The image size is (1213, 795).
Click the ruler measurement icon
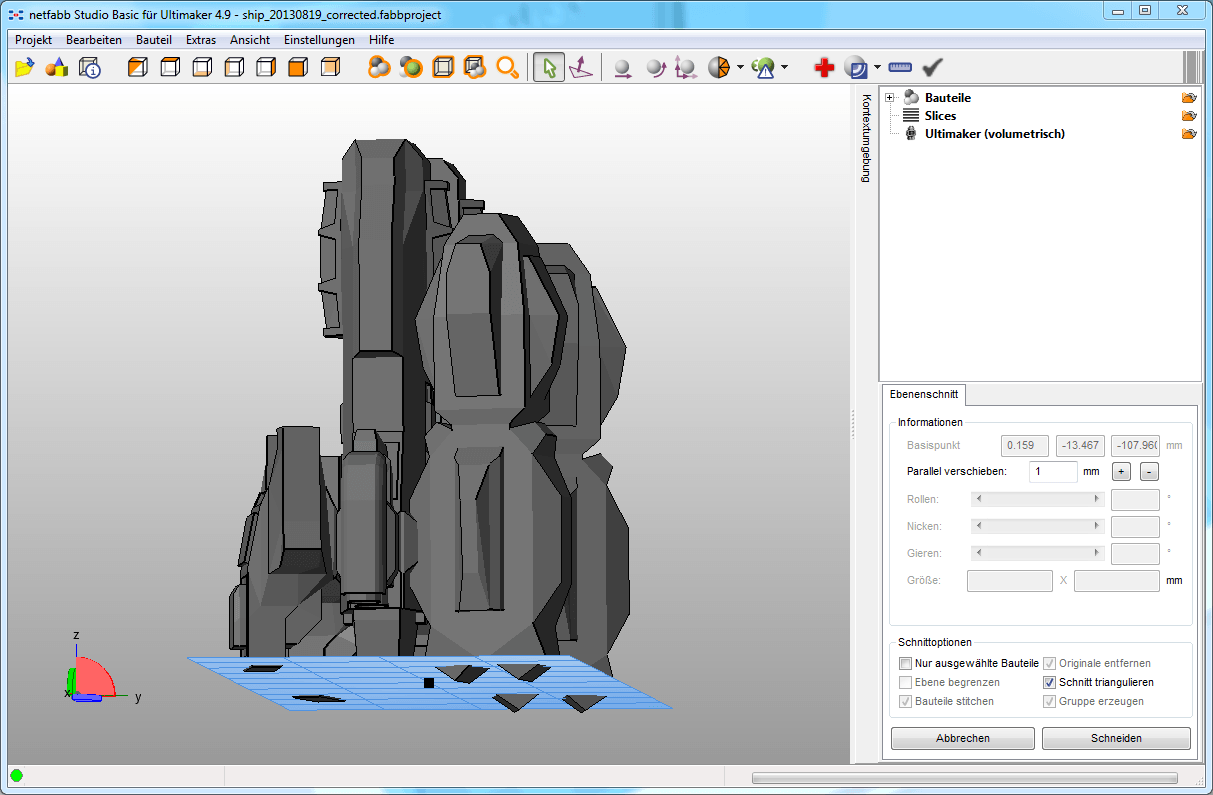coord(900,68)
